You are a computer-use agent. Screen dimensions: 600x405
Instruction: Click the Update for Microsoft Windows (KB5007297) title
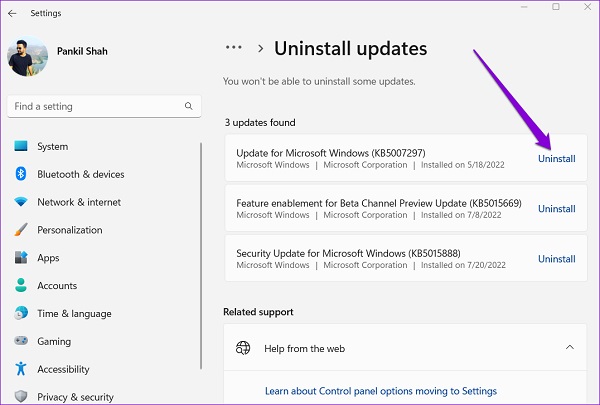point(331,153)
